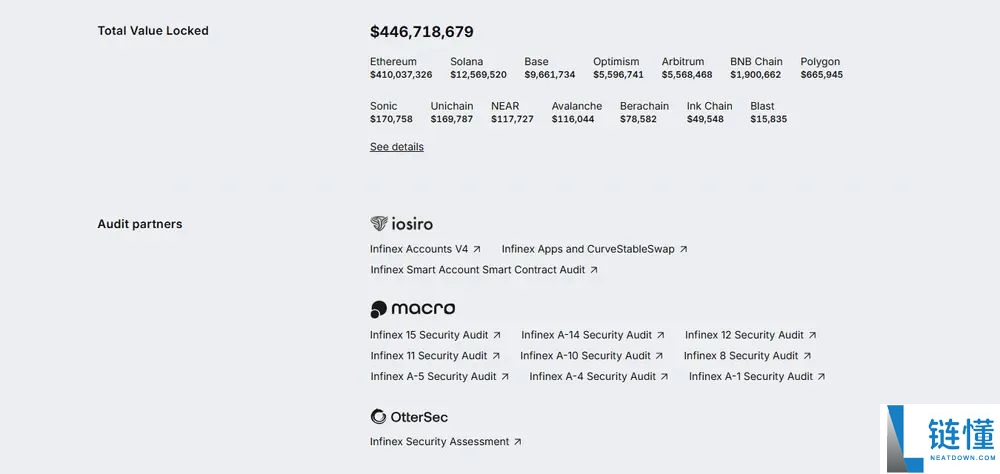Click the Solana TVL entry
This screenshot has width=1000, height=474.
point(478,68)
